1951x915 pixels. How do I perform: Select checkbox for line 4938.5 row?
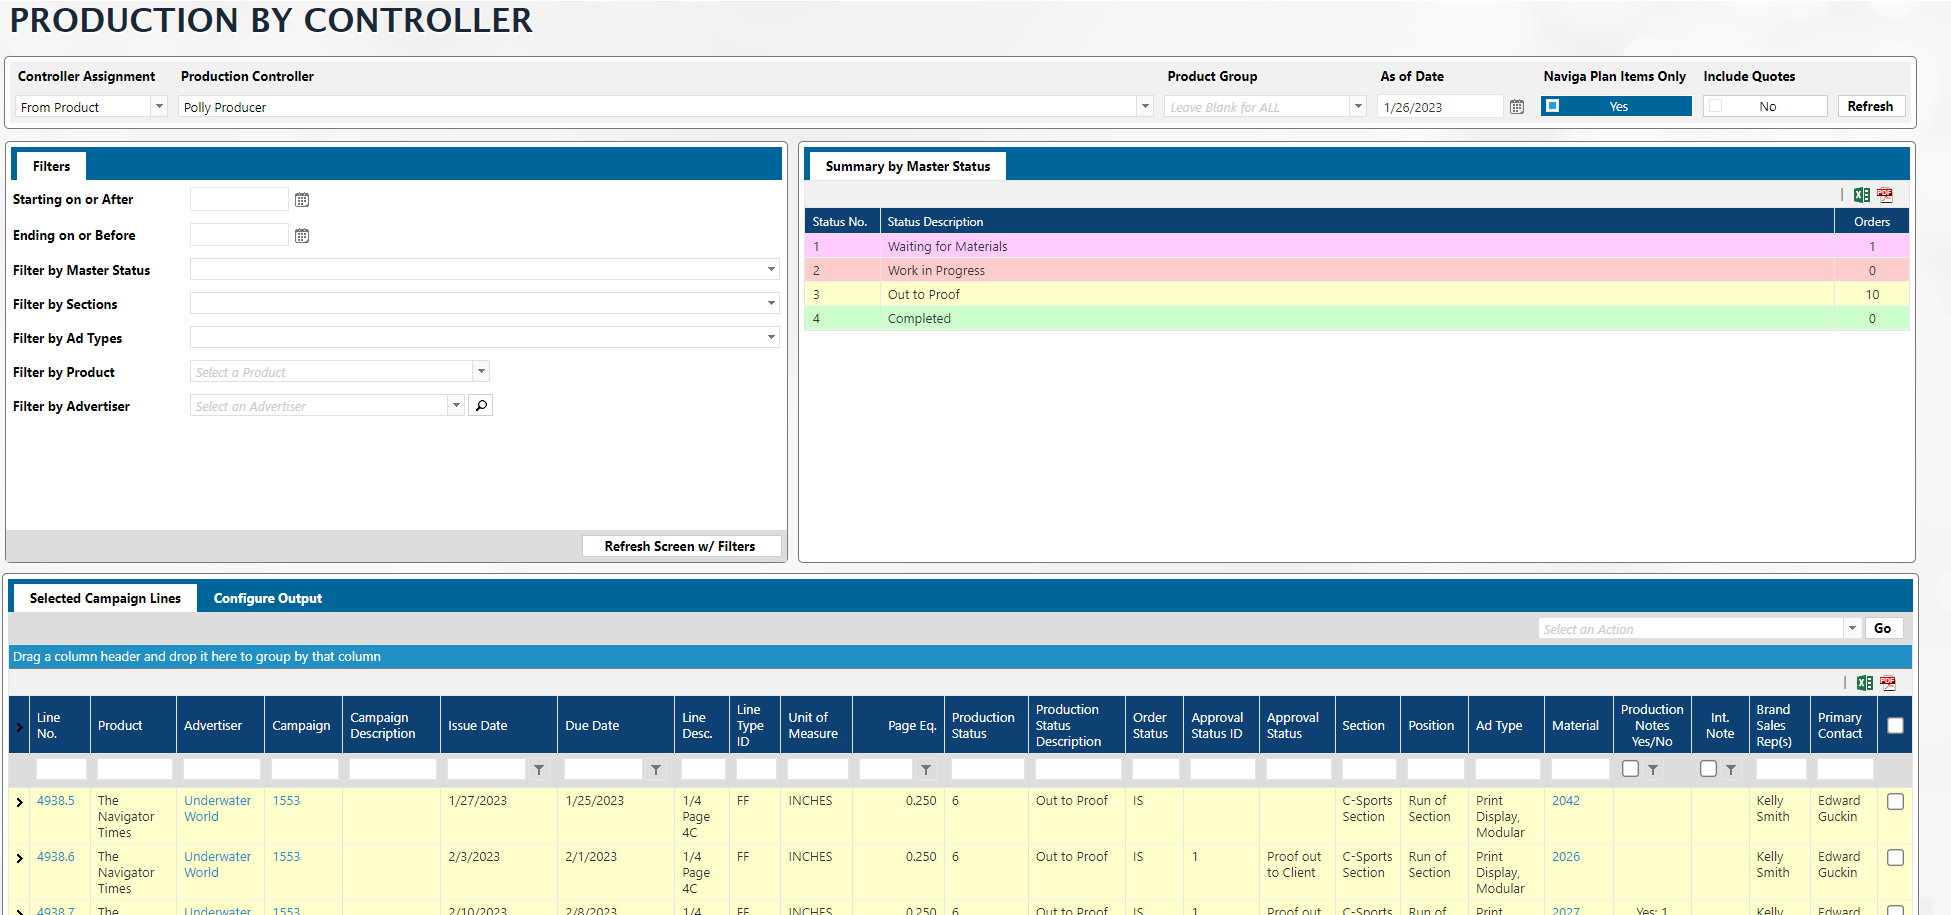(1895, 802)
